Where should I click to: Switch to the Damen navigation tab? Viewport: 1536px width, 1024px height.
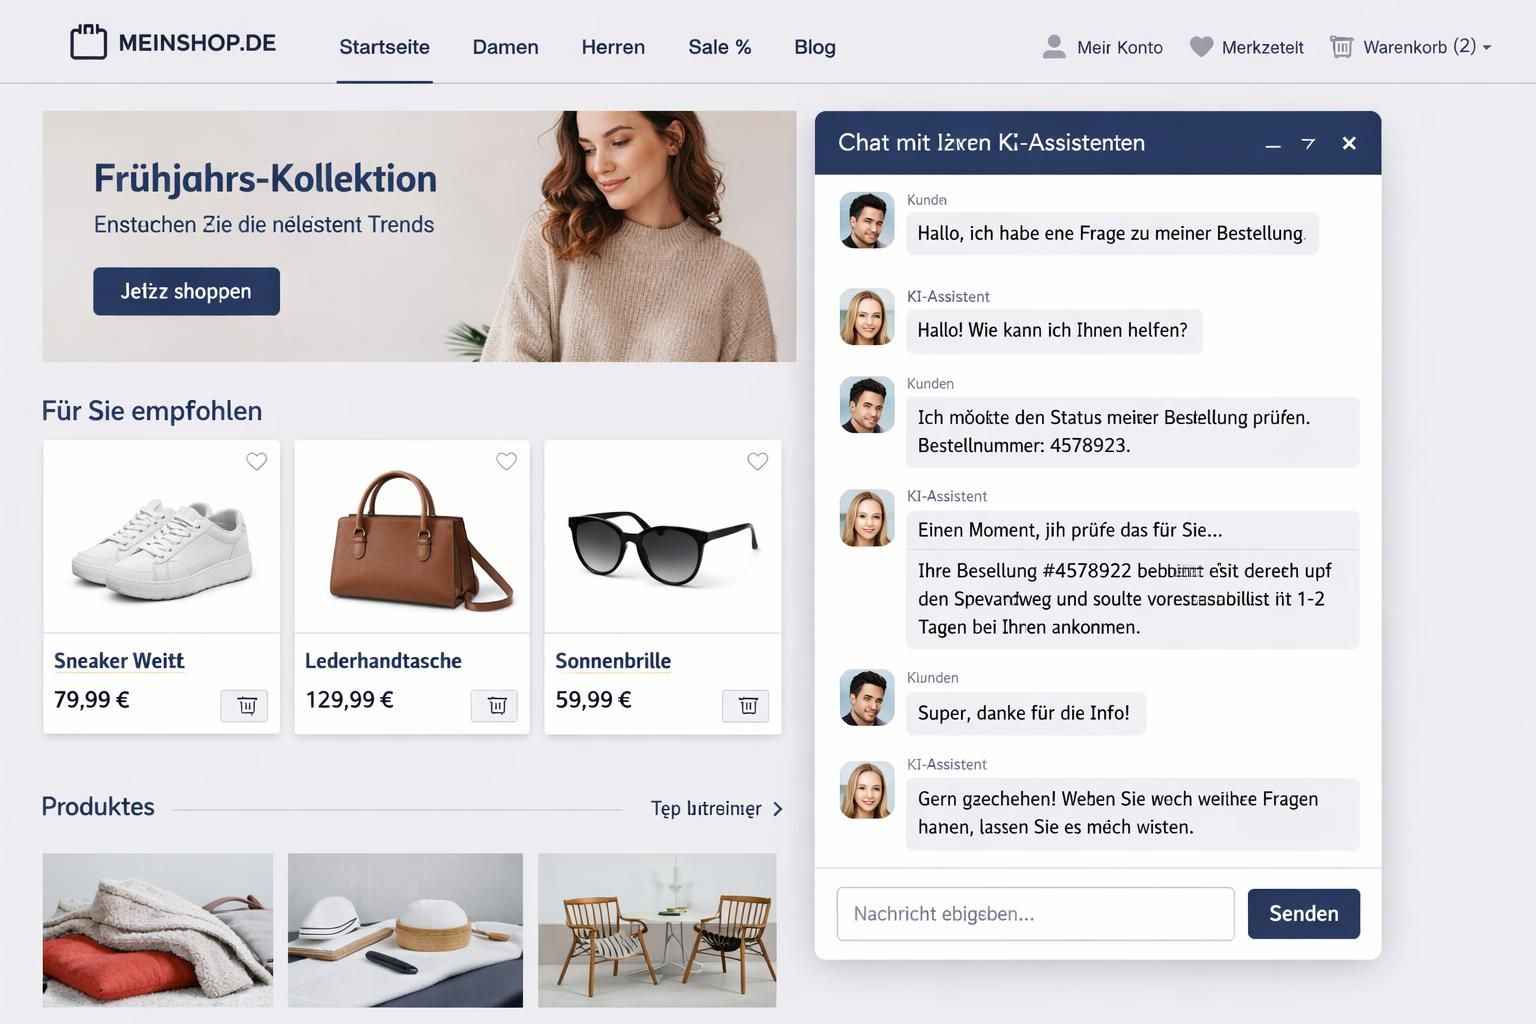tap(505, 47)
